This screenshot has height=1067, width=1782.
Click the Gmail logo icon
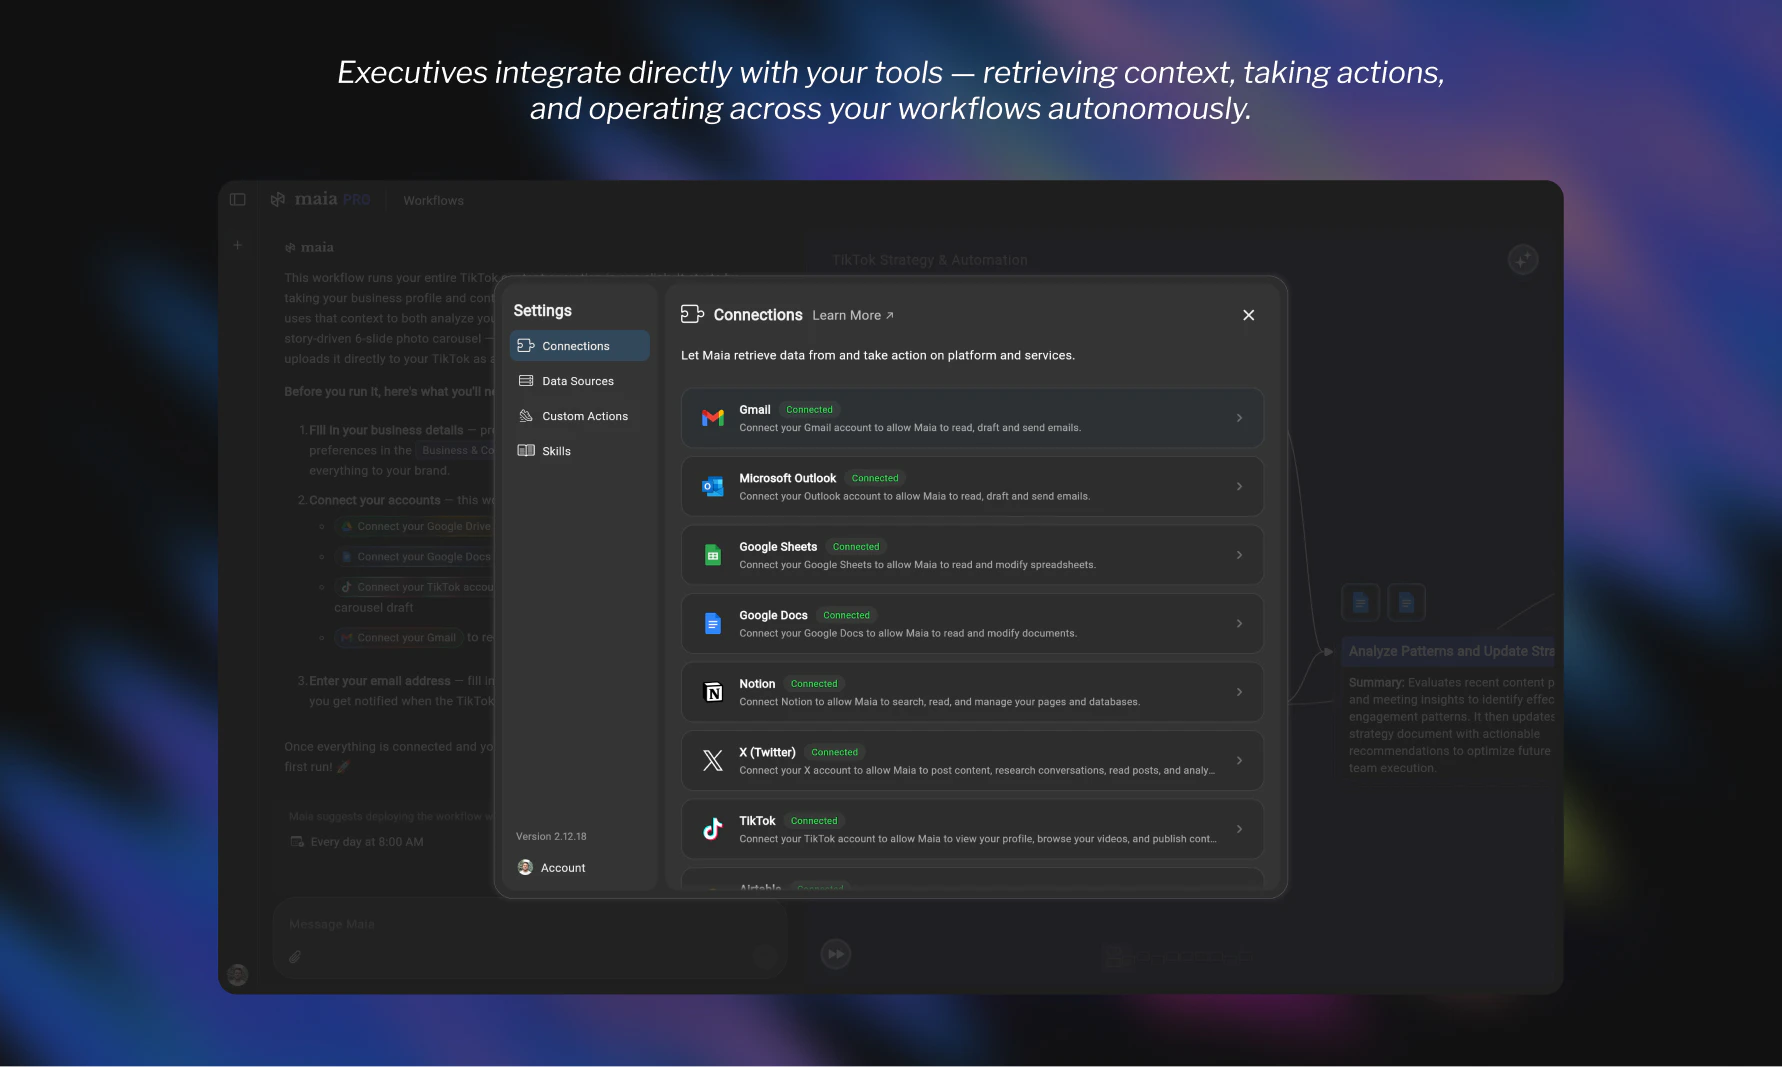point(713,418)
